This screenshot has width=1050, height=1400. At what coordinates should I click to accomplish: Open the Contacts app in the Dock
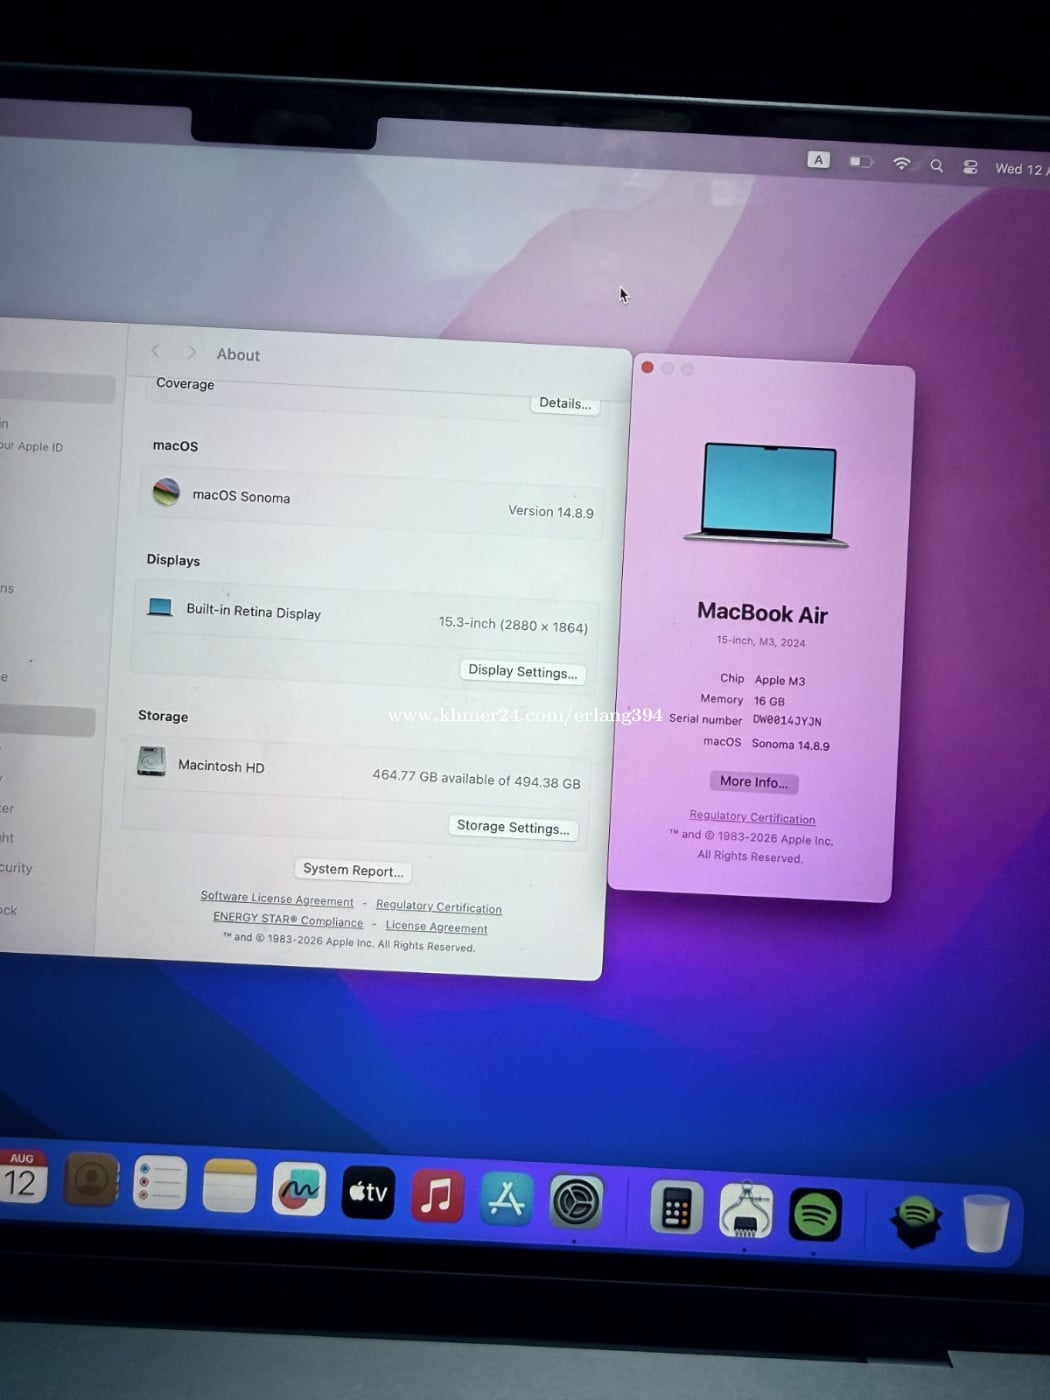pyautogui.click(x=91, y=1180)
